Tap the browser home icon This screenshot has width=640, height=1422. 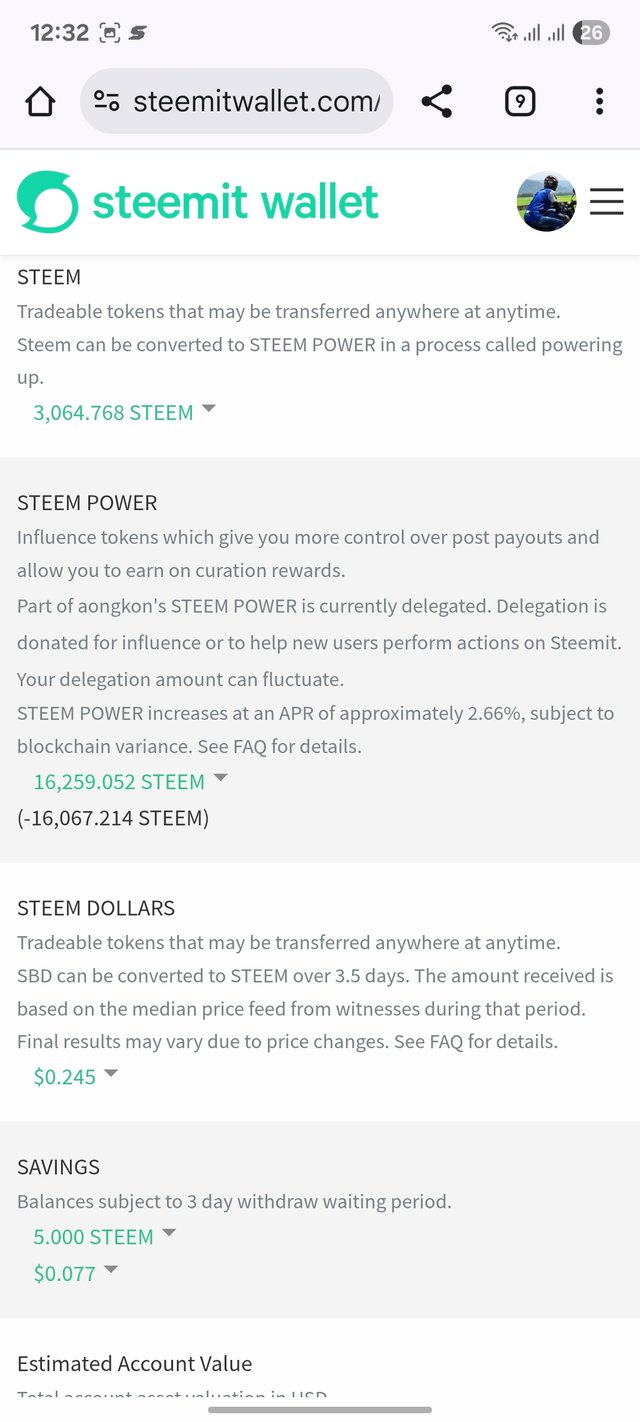click(x=40, y=101)
